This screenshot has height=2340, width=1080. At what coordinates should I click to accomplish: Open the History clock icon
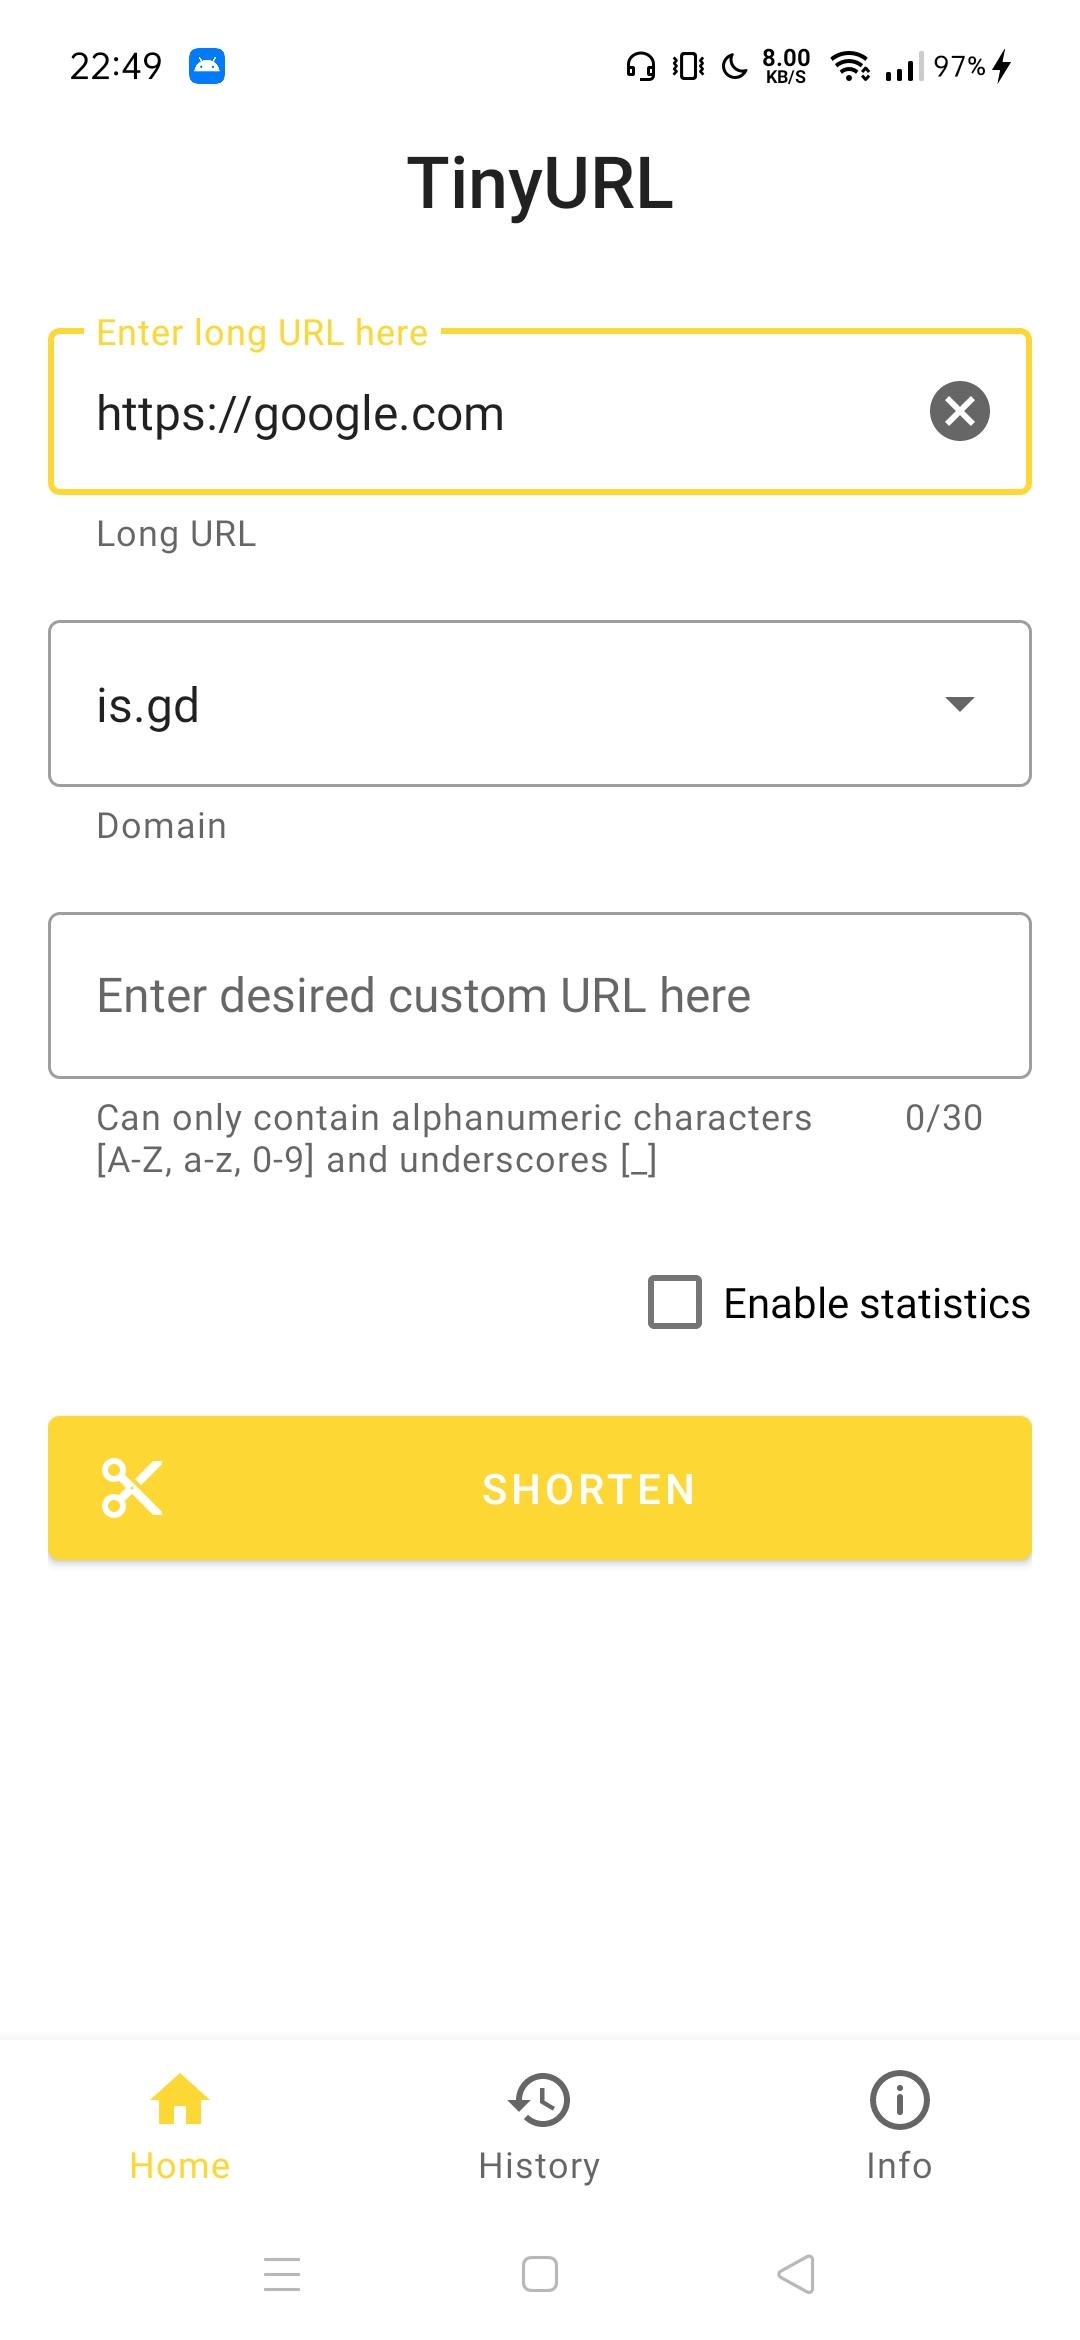point(539,2099)
